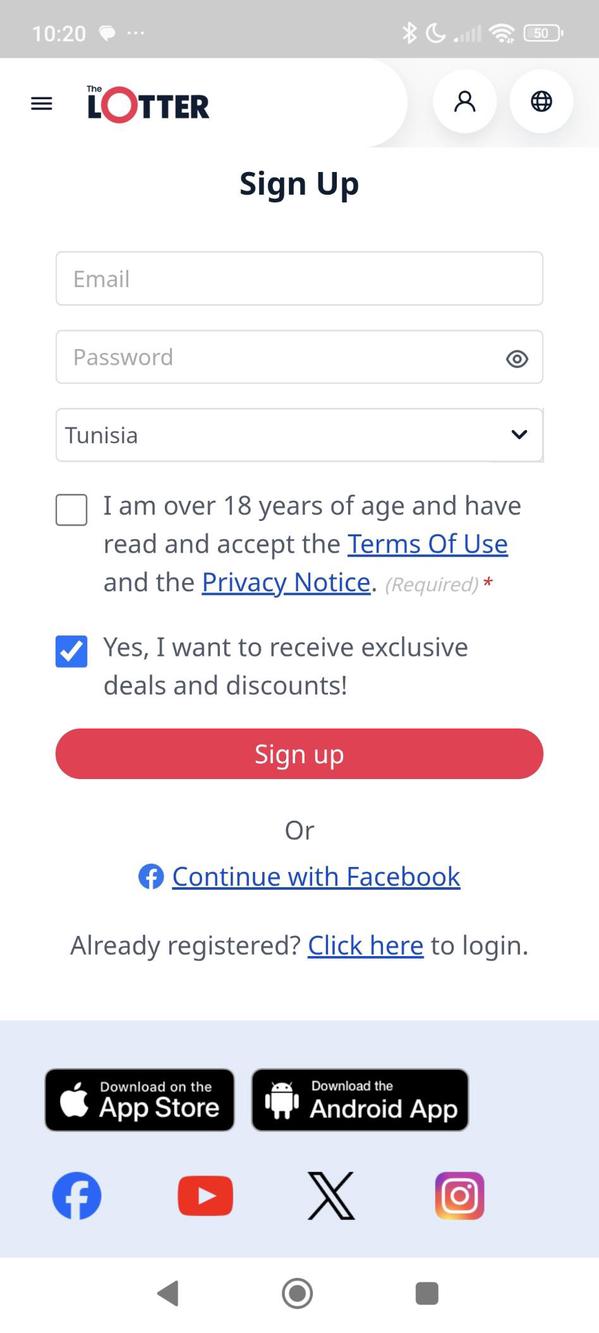Click the X social media icon

pos(330,1195)
